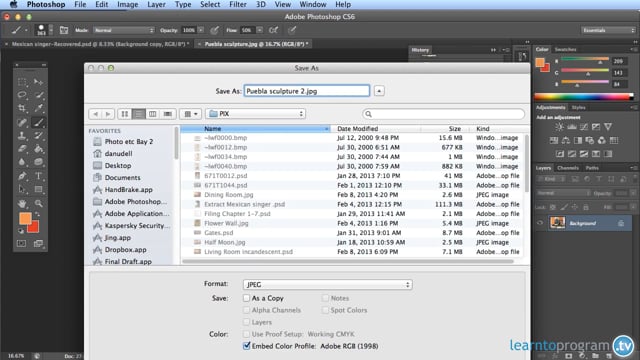Select the Clone Stamp tool
The image size is (640, 360).
[22, 136]
